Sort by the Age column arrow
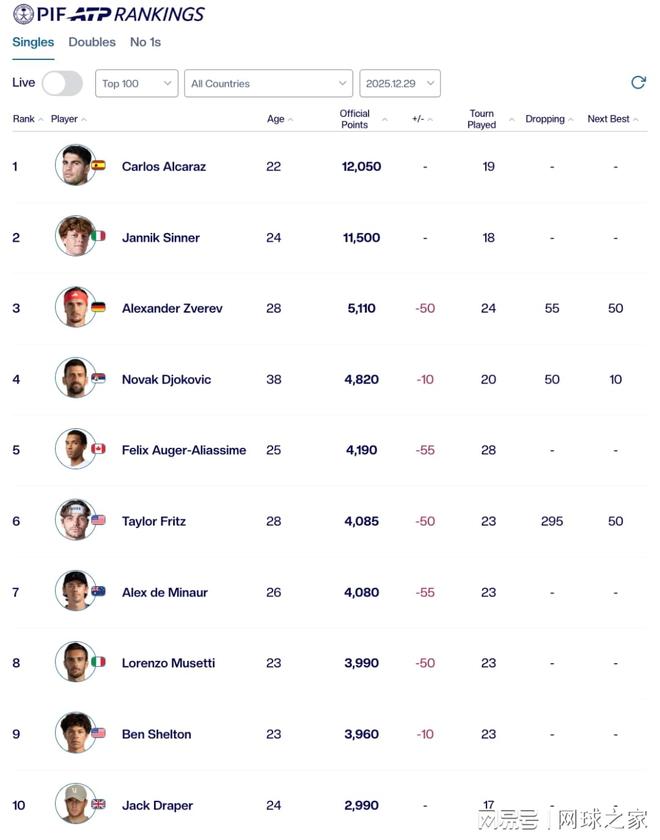Screen dimensions: 660x840 [x=290, y=120]
